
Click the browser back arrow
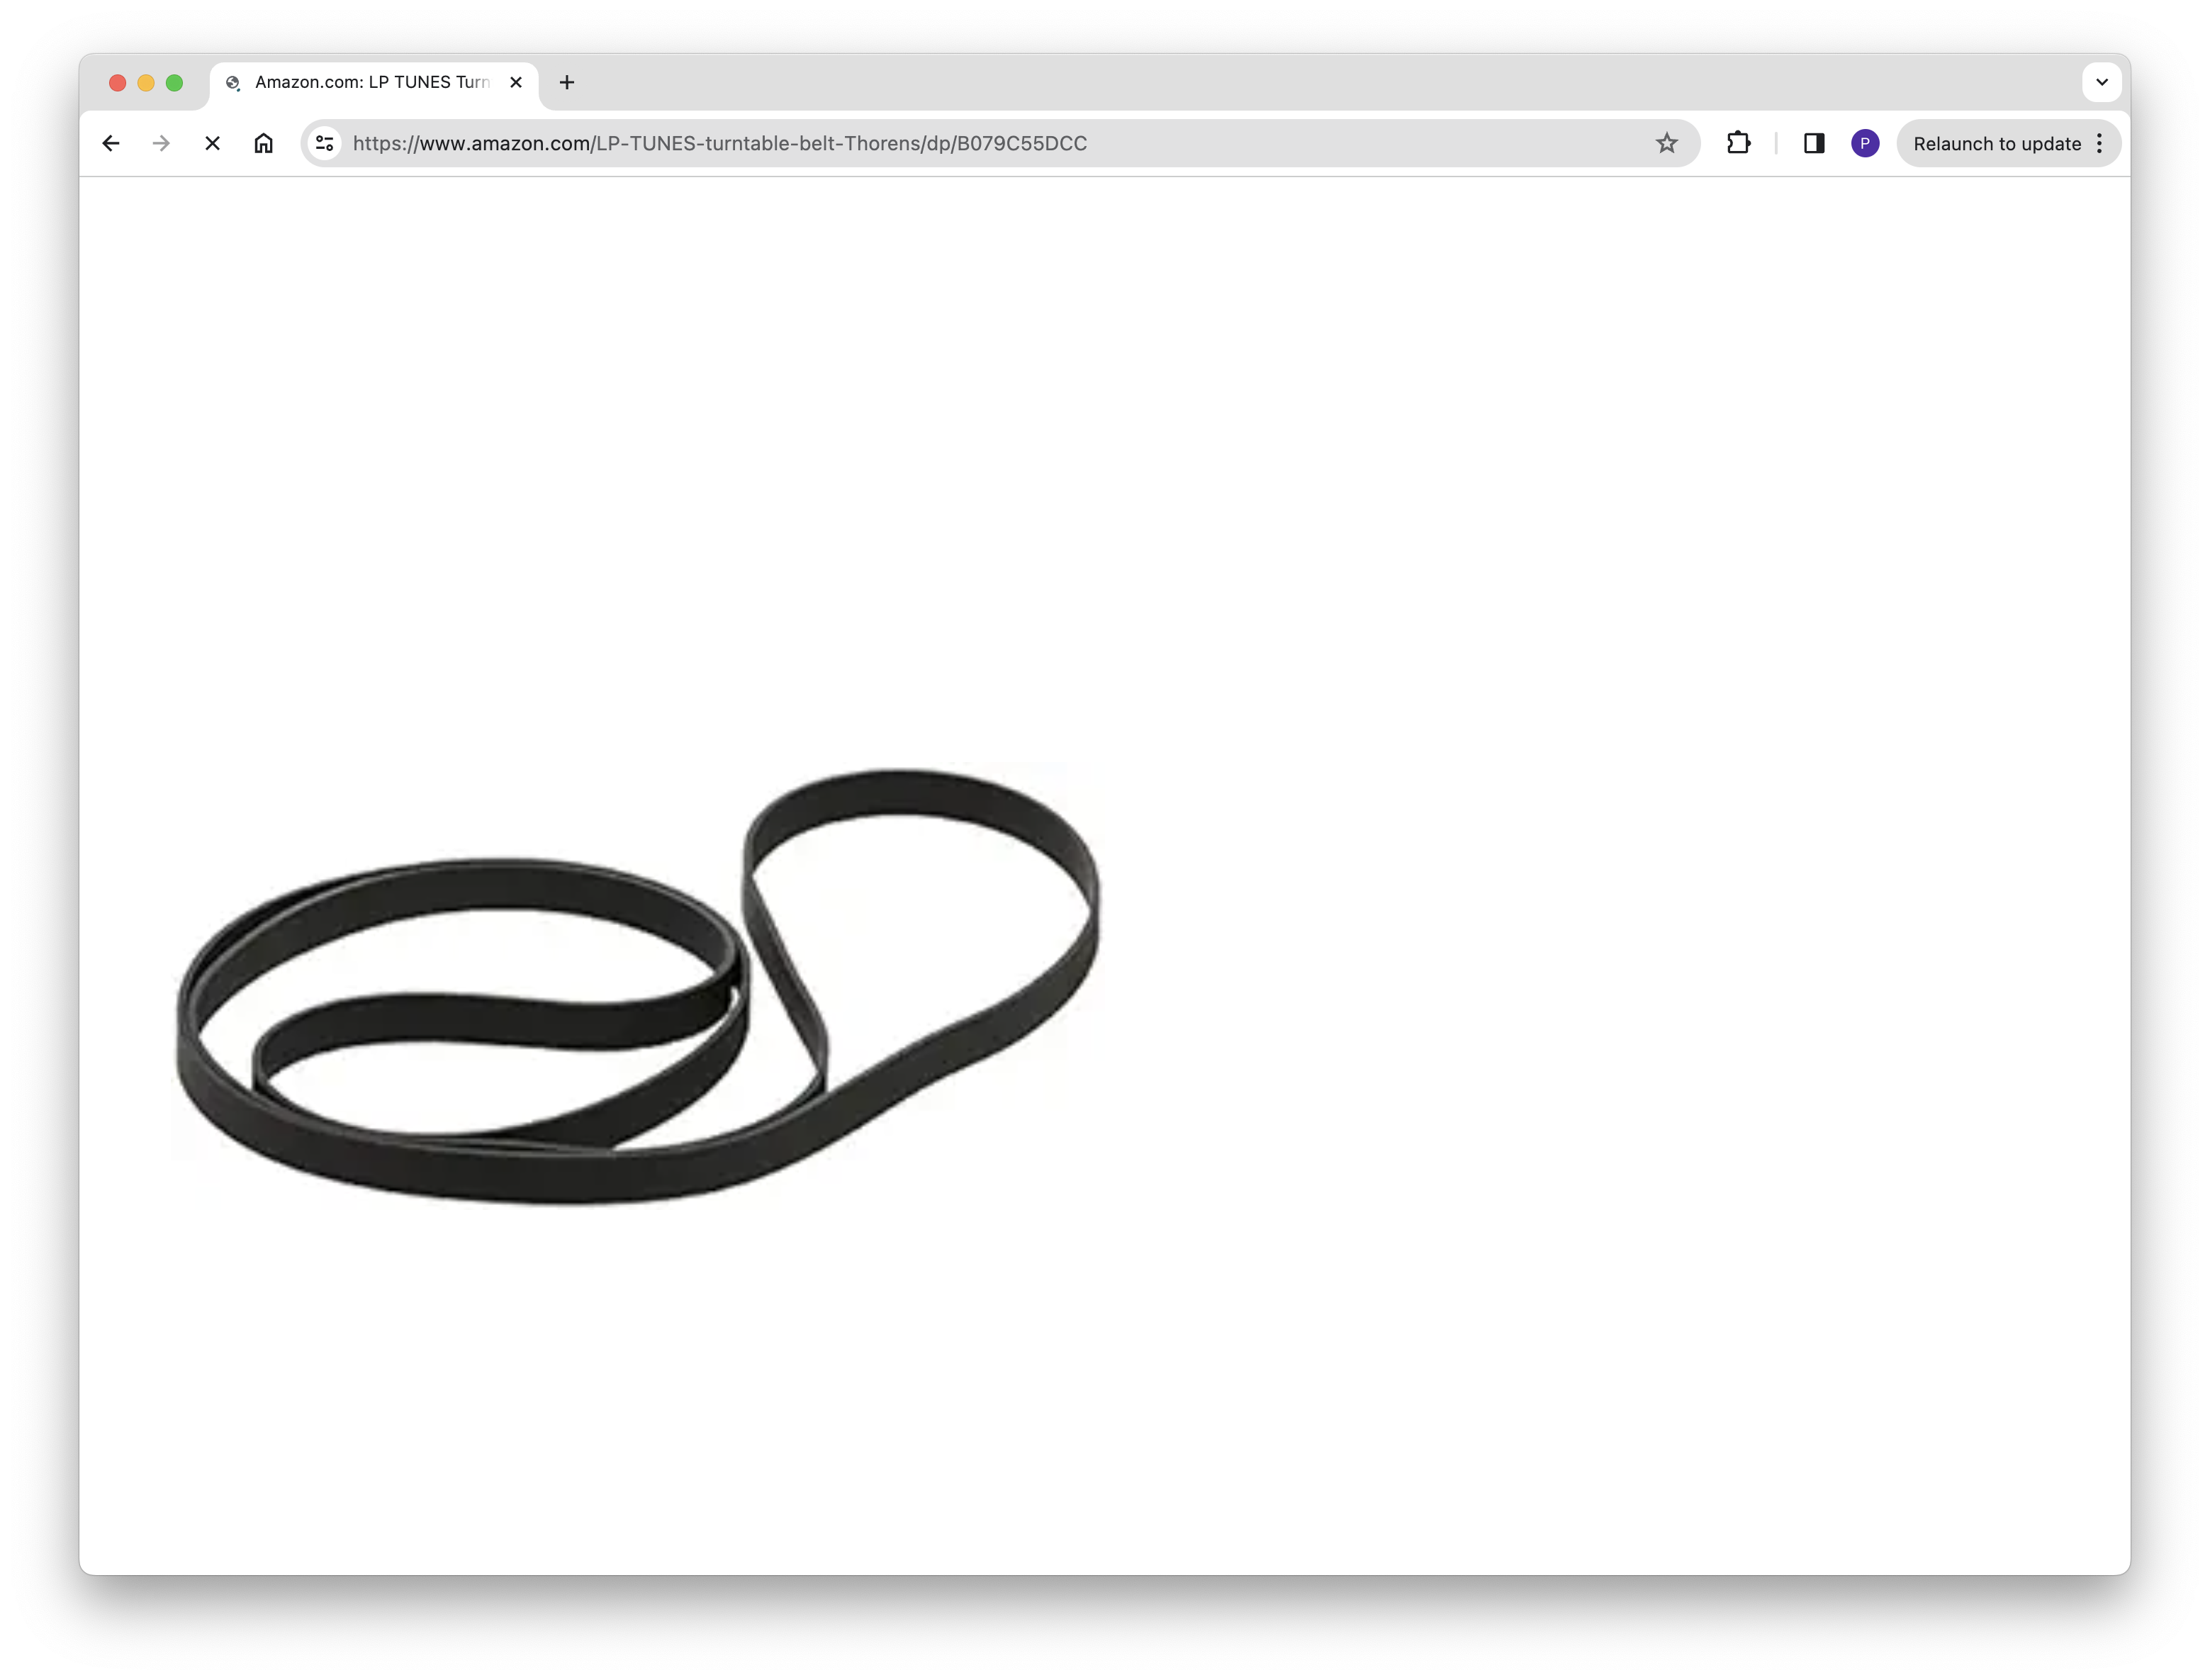coord(111,143)
